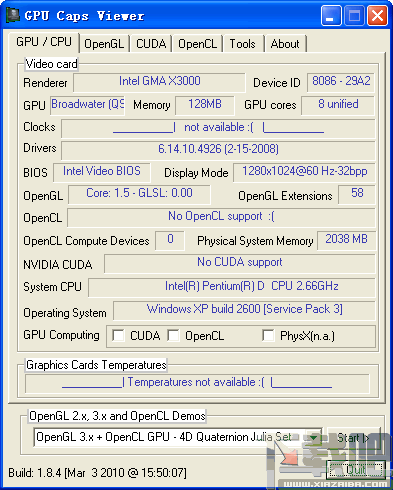Open the Tools tab
393x490 pixels.
(x=243, y=44)
